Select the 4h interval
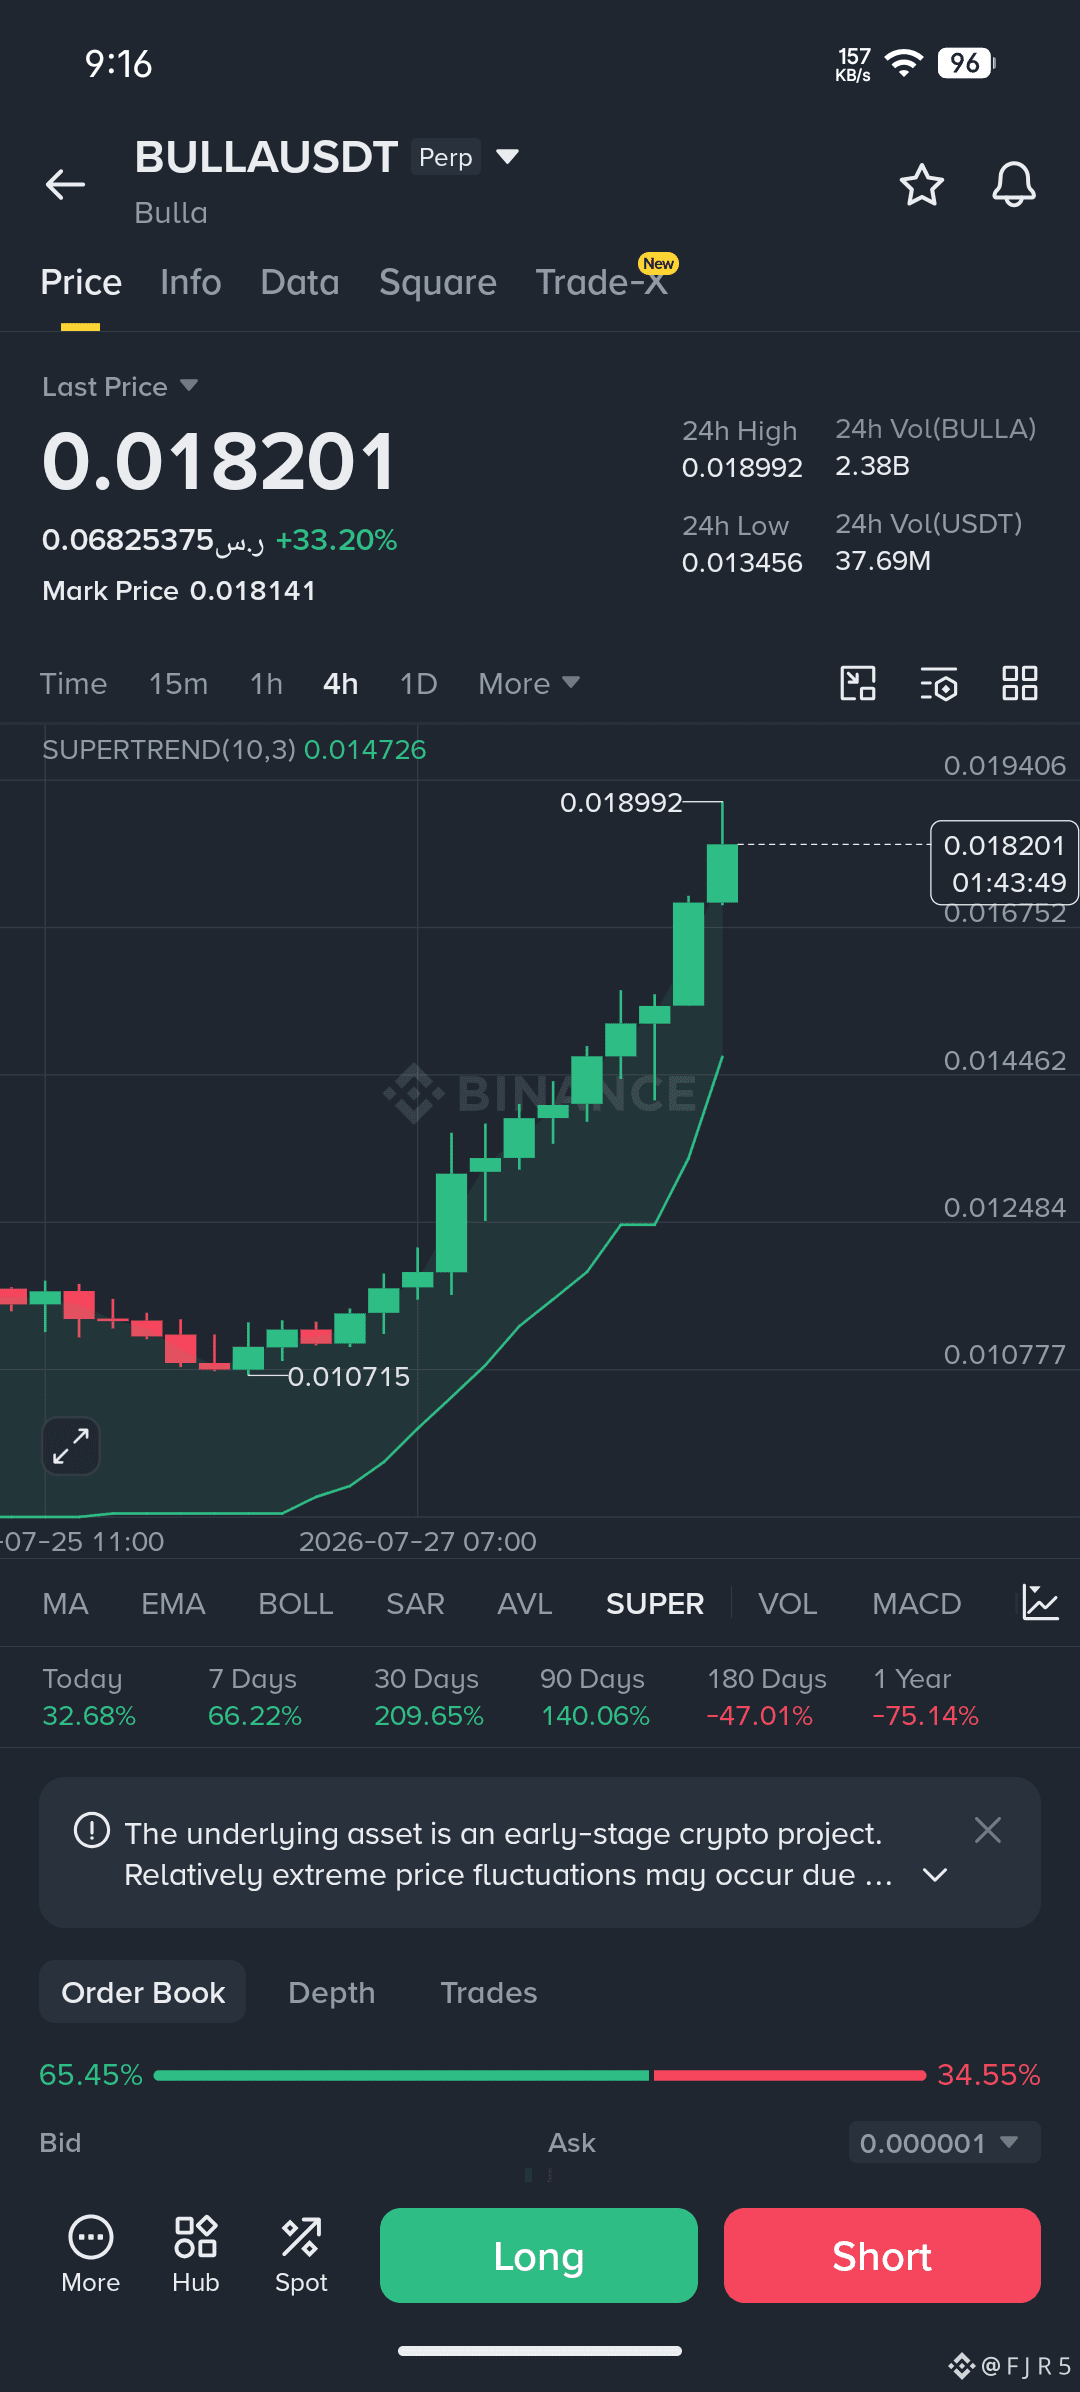This screenshot has height=2392, width=1080. coord(341,684)
